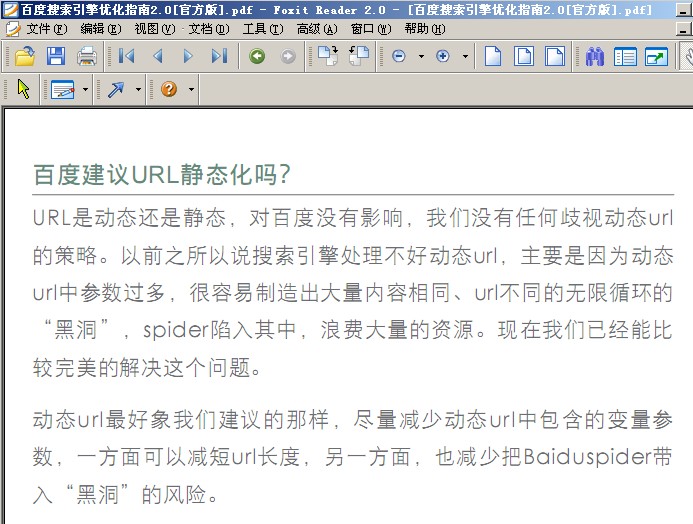Click the help question mark icon
Screen dimensions: 693x524
coord(169,90)
